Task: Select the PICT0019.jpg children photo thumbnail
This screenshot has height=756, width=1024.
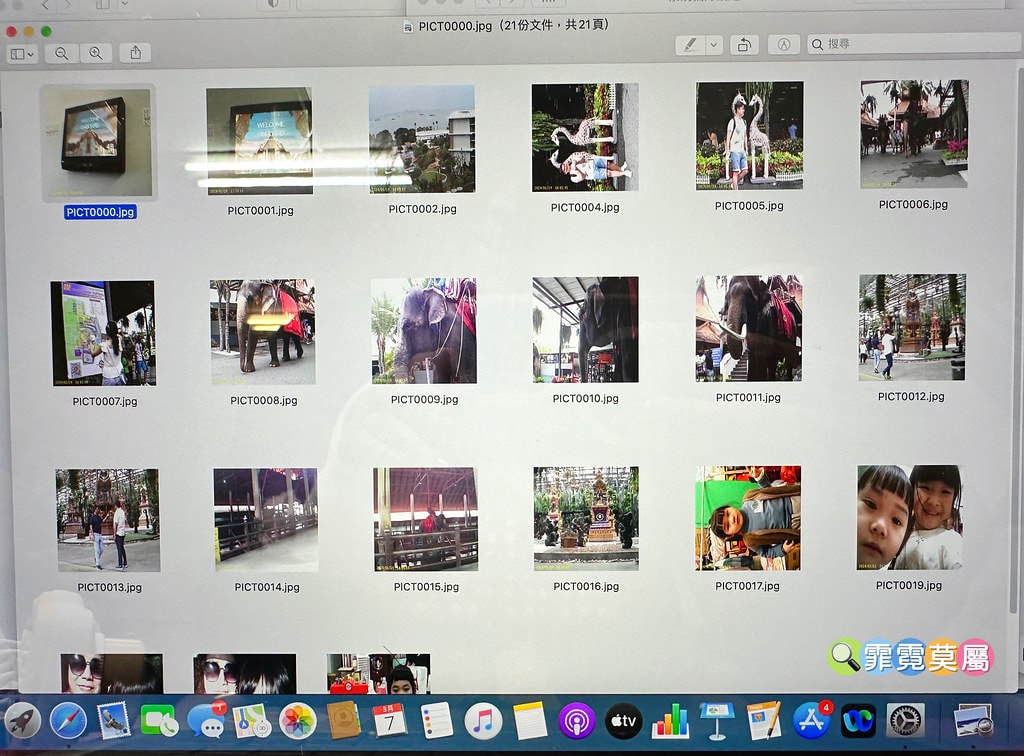Action: coord(909,518)
